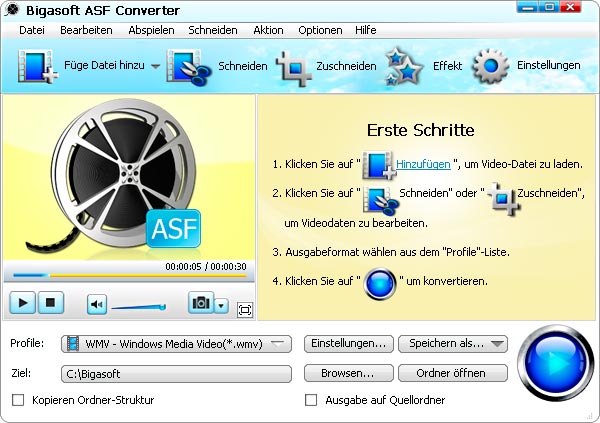Minimize the Bigasoft ASF Converter window
Image resolution: width=600 pixels, height=423 pixels.
528,7
